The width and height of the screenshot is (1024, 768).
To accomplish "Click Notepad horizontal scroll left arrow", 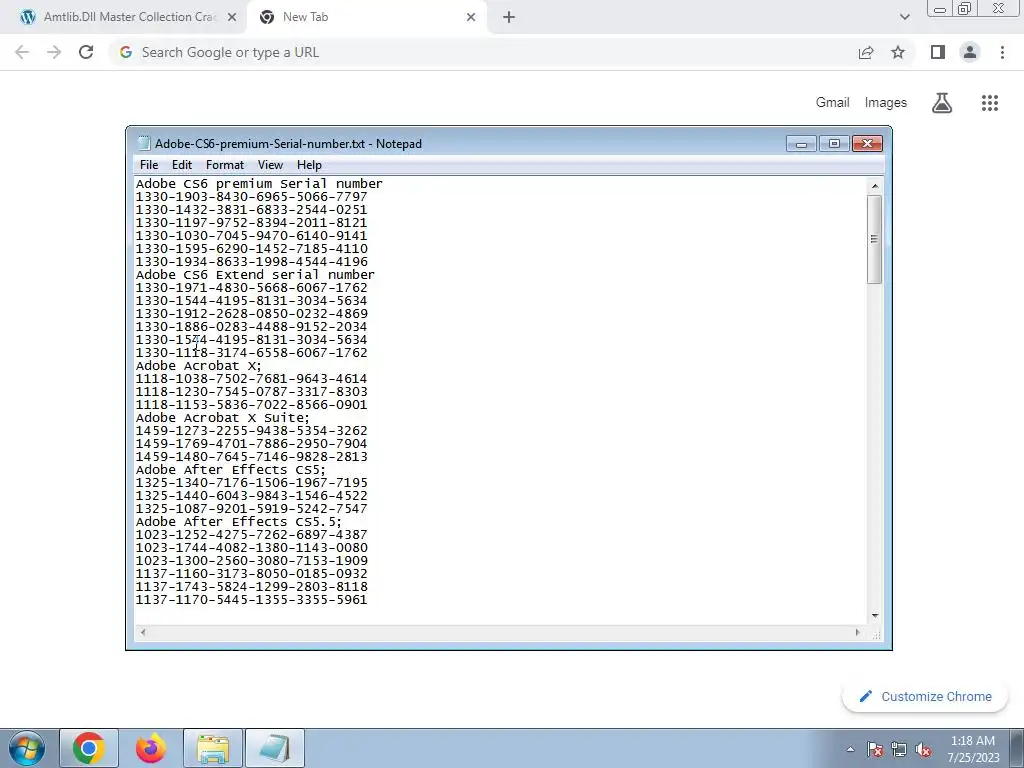I will [143, 632].
